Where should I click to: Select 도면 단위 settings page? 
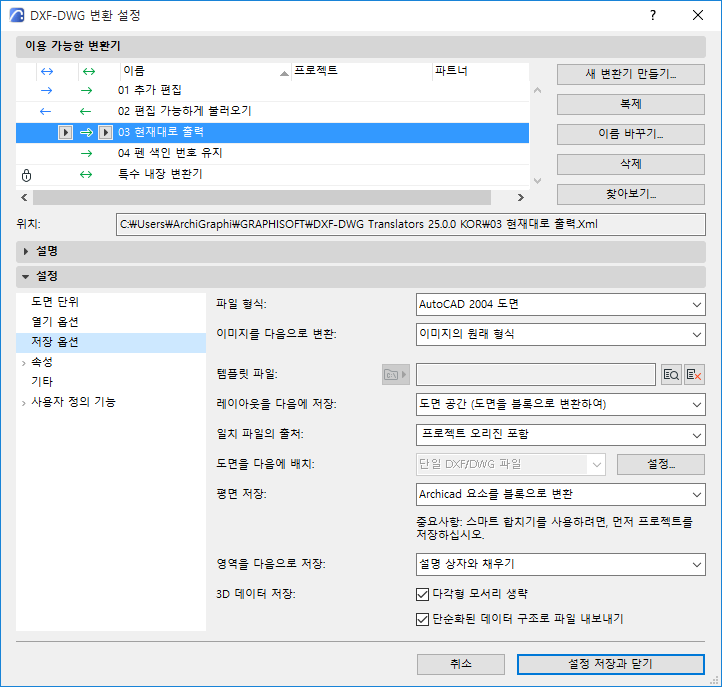pos(55,302)
